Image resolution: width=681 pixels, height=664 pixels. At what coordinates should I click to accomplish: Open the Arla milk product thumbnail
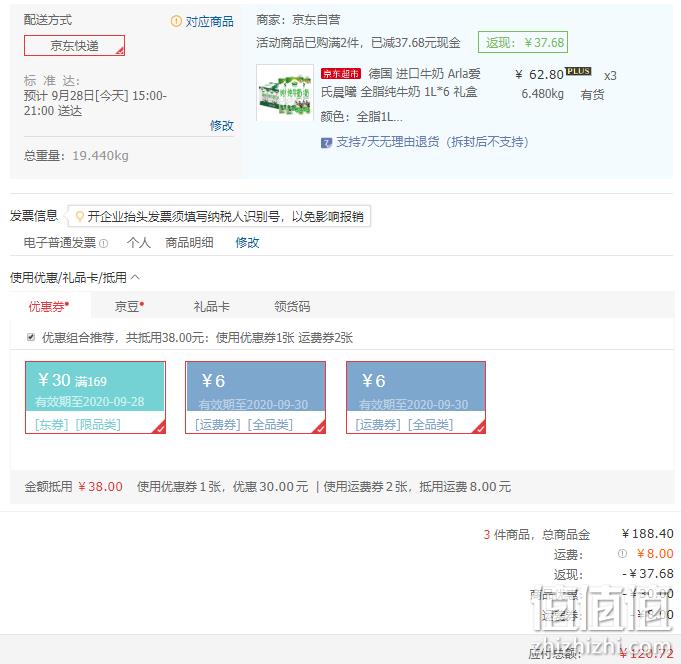(x=285, y=92)
